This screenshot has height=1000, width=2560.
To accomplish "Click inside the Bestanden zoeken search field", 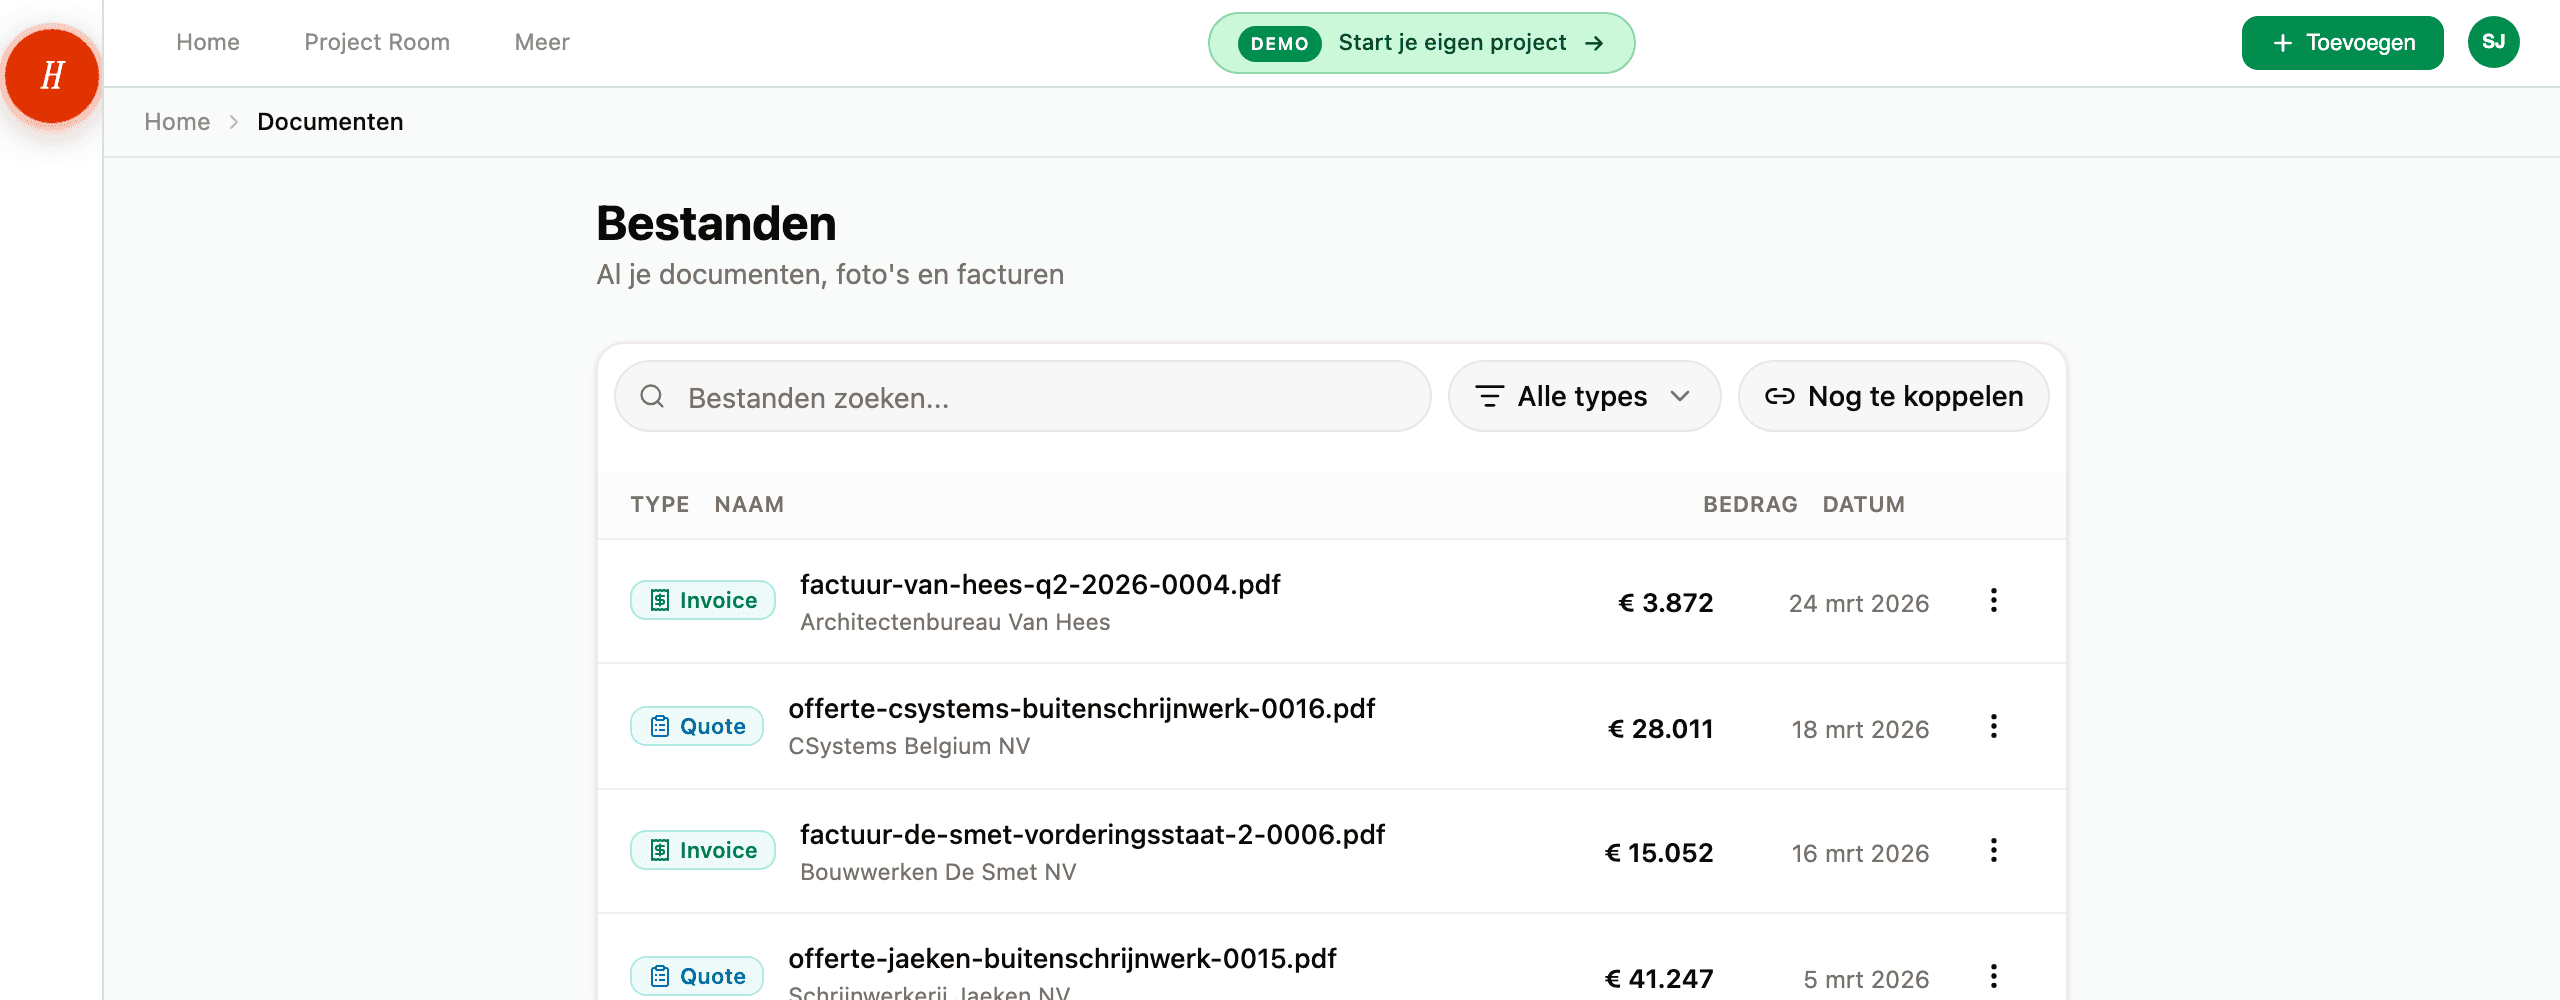I will pyautogui.click(x=1000, y=396).
